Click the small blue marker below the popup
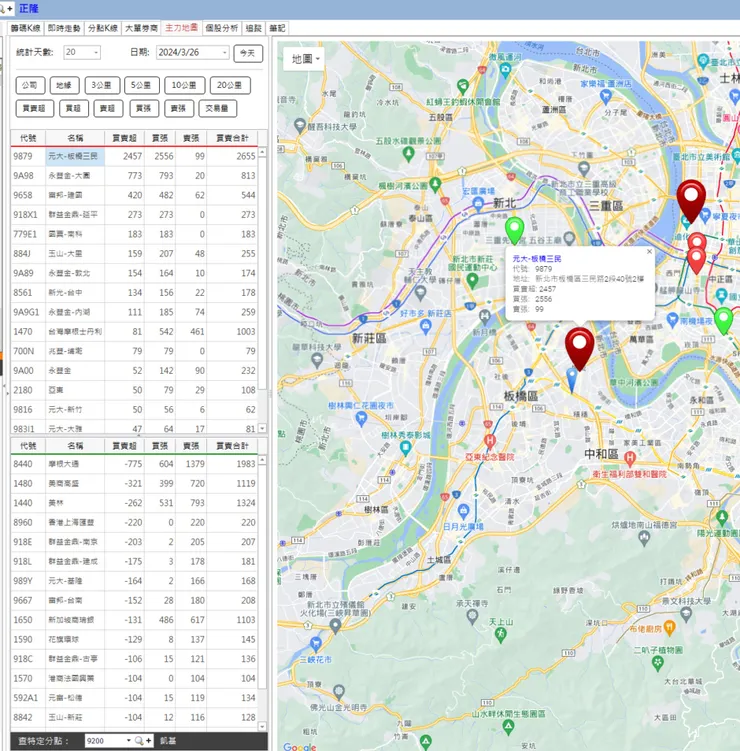Viewport: 740px width, 751px height. click(x=572, y=378)
